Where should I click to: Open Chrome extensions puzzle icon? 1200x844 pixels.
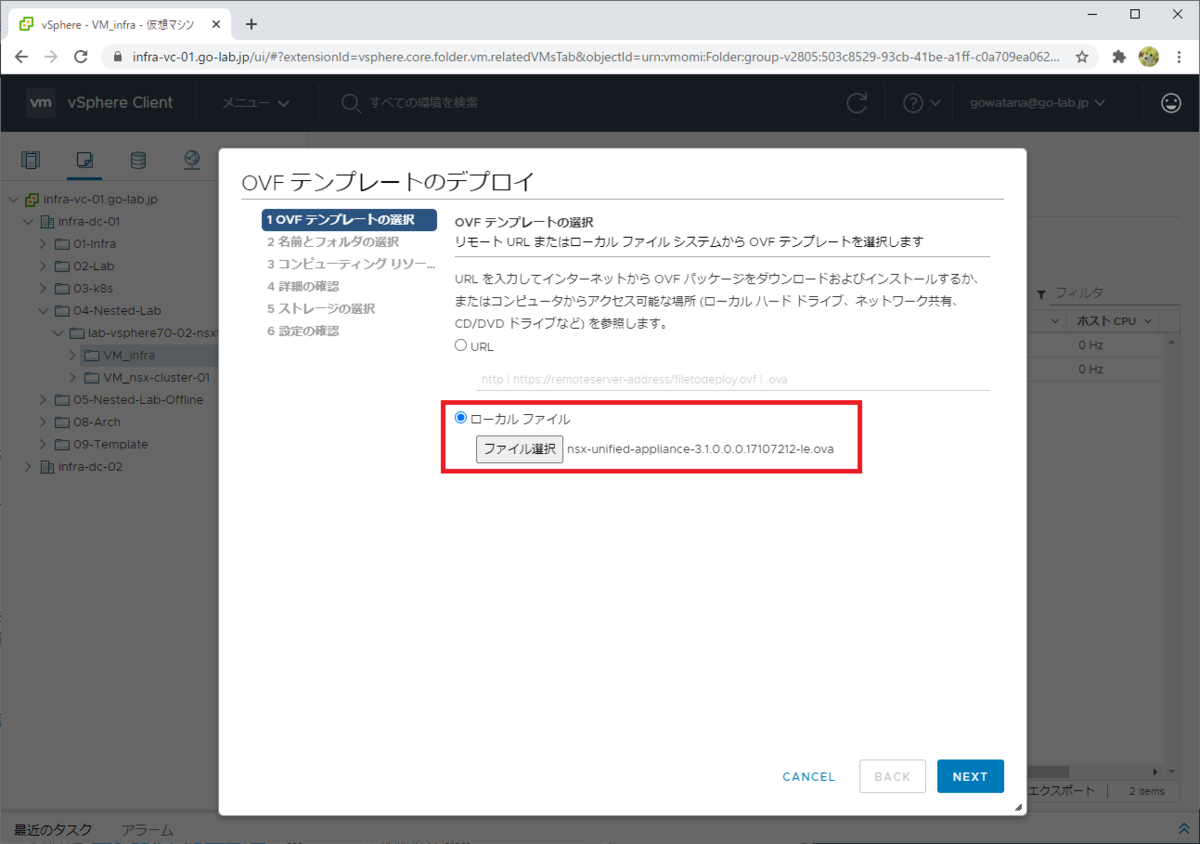1119,57
